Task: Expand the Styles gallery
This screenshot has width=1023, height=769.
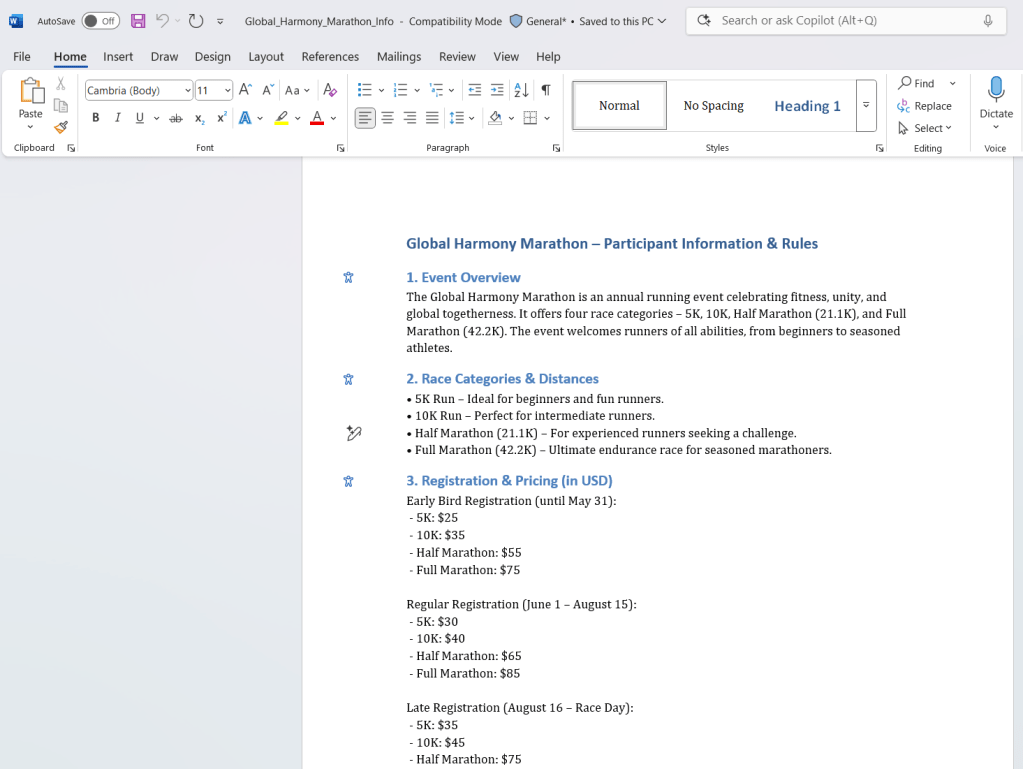Action: pyautogui.click(x=866, y=105)
